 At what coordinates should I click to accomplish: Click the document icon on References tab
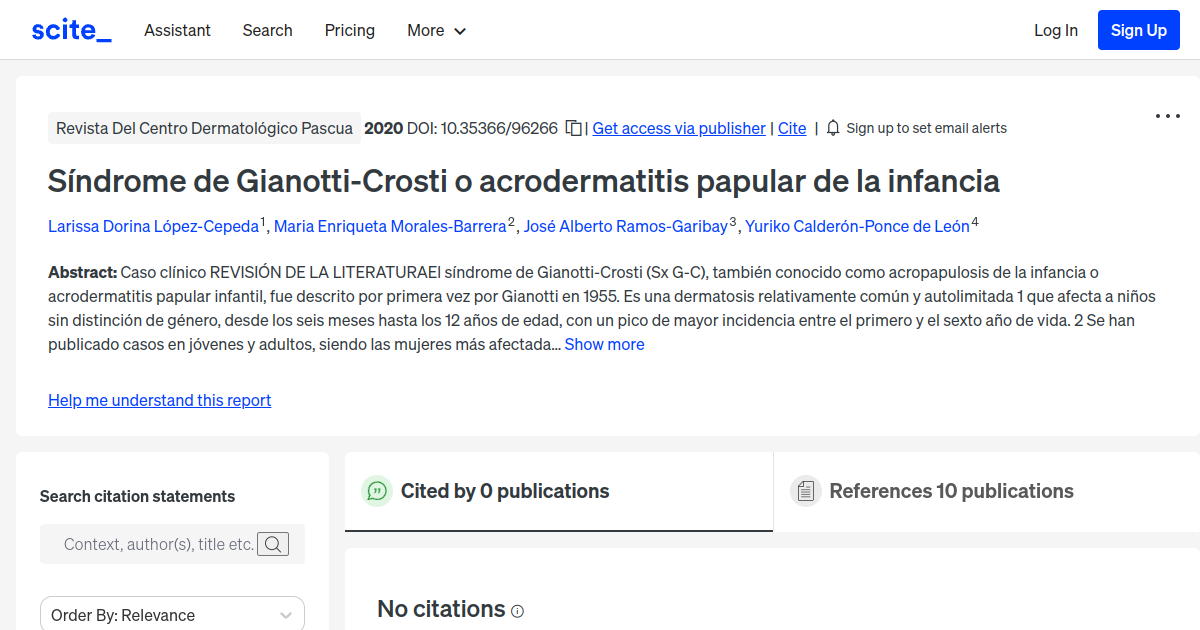tap(805, 491)
